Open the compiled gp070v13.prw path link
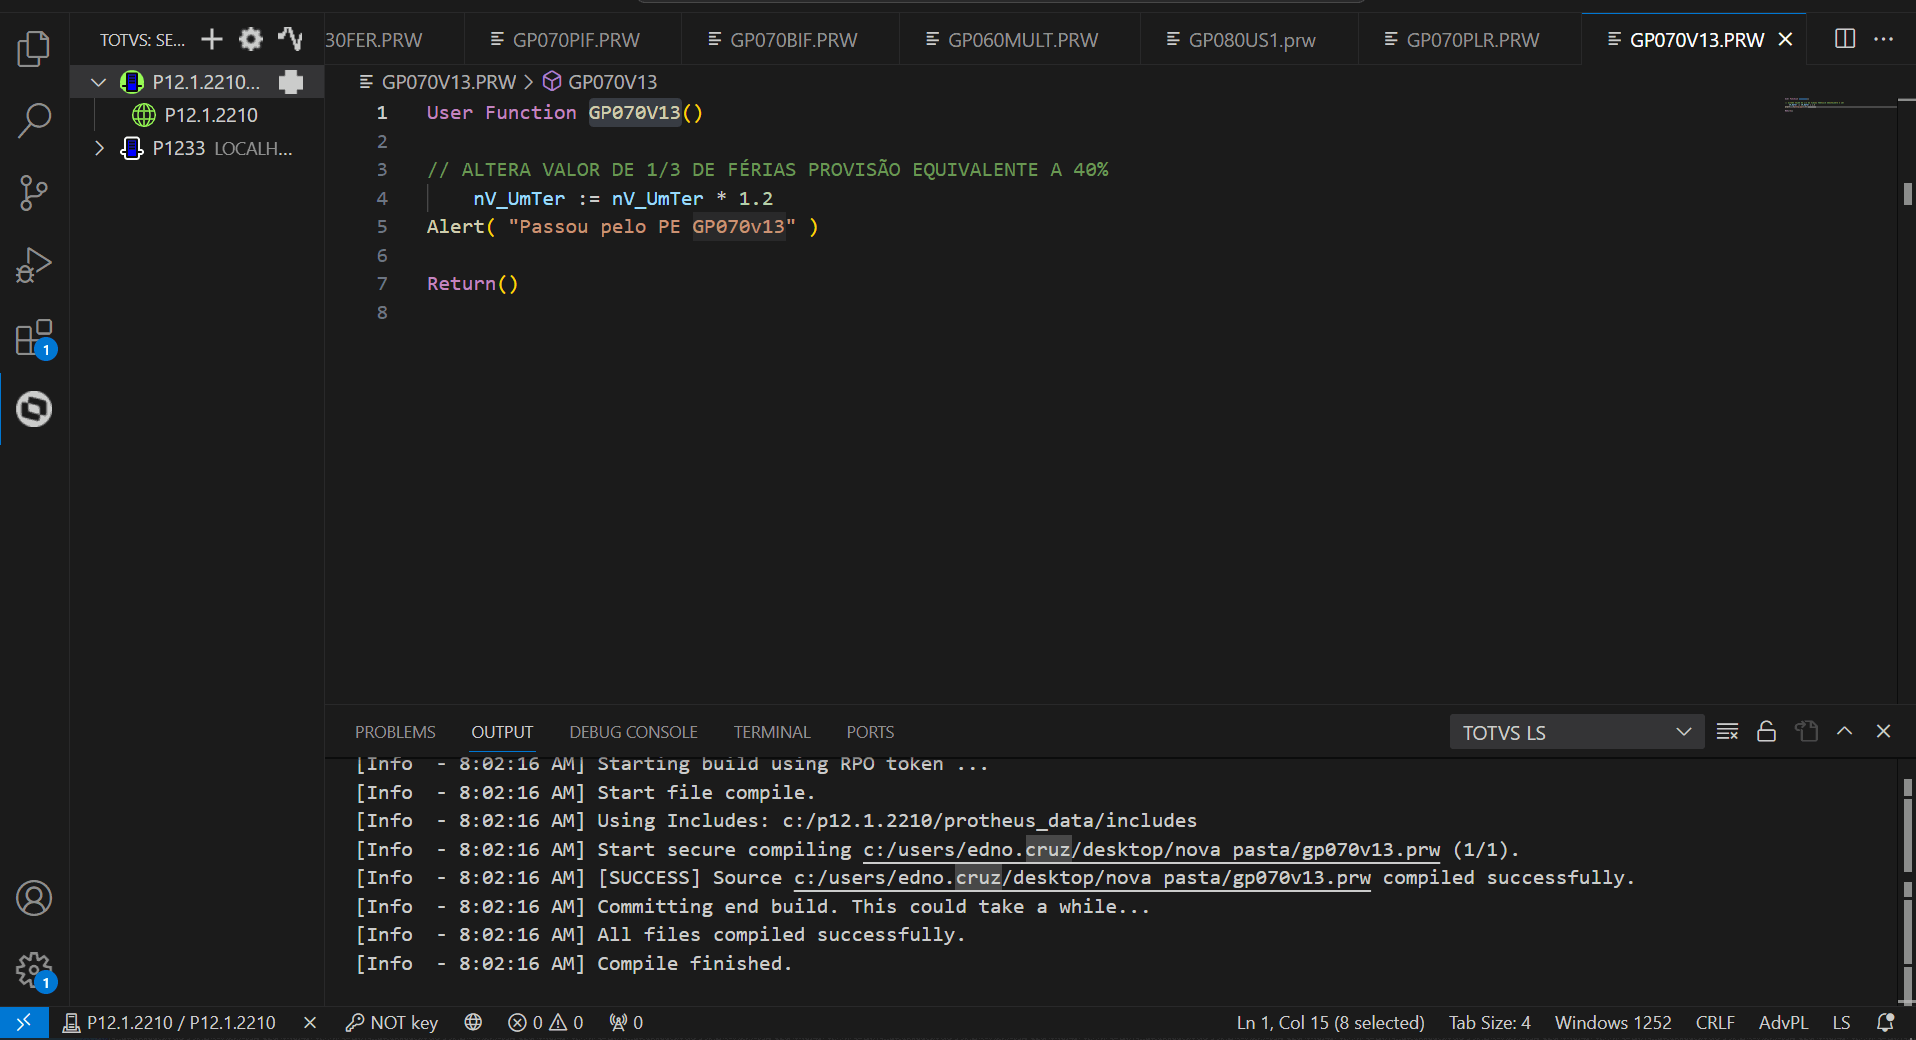 (1082, 878)
